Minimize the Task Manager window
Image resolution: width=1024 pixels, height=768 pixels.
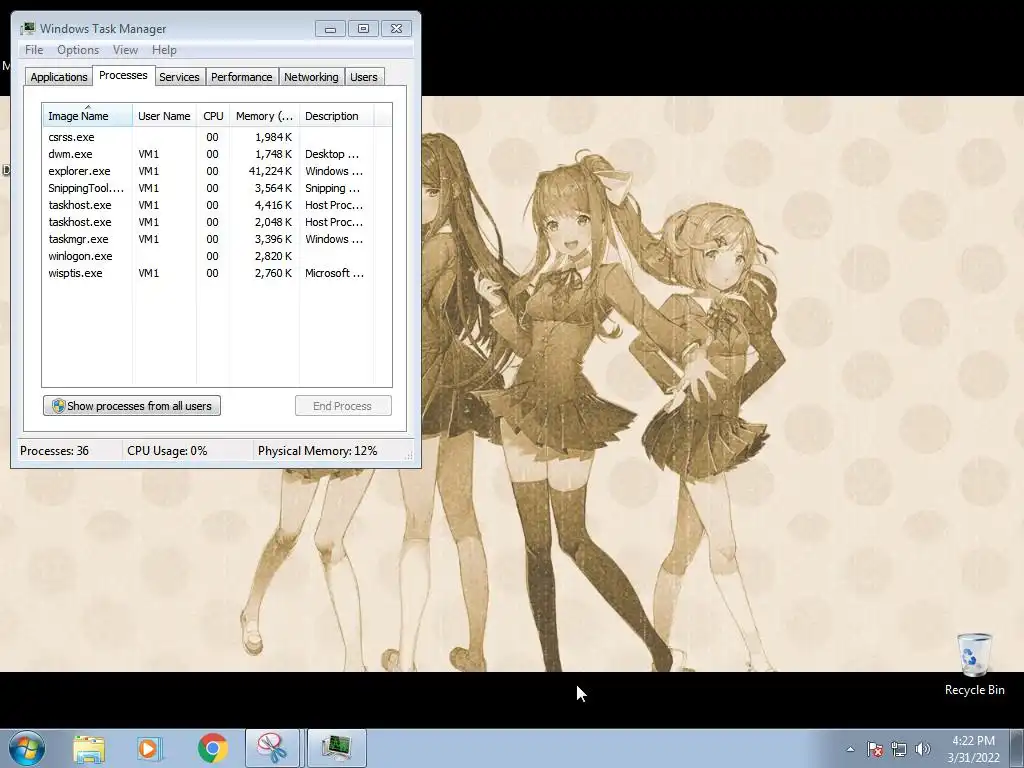tap(330, 29)
